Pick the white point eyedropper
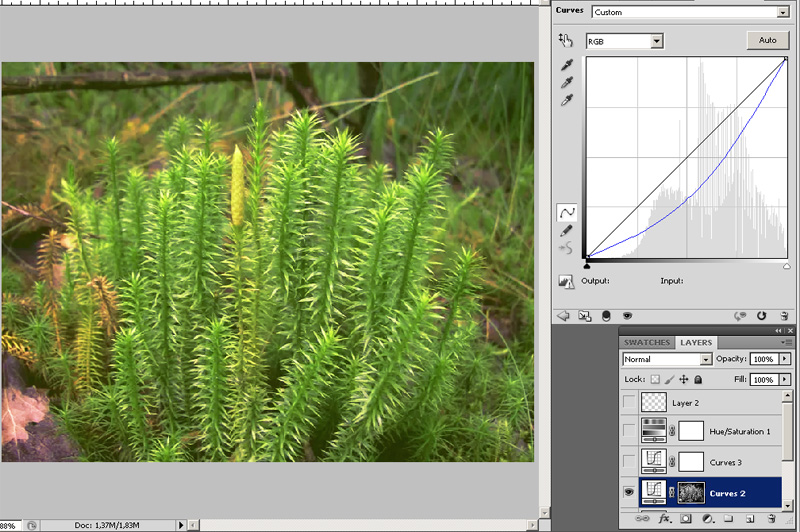Screen dimensions: 800x532 (567, 100)
